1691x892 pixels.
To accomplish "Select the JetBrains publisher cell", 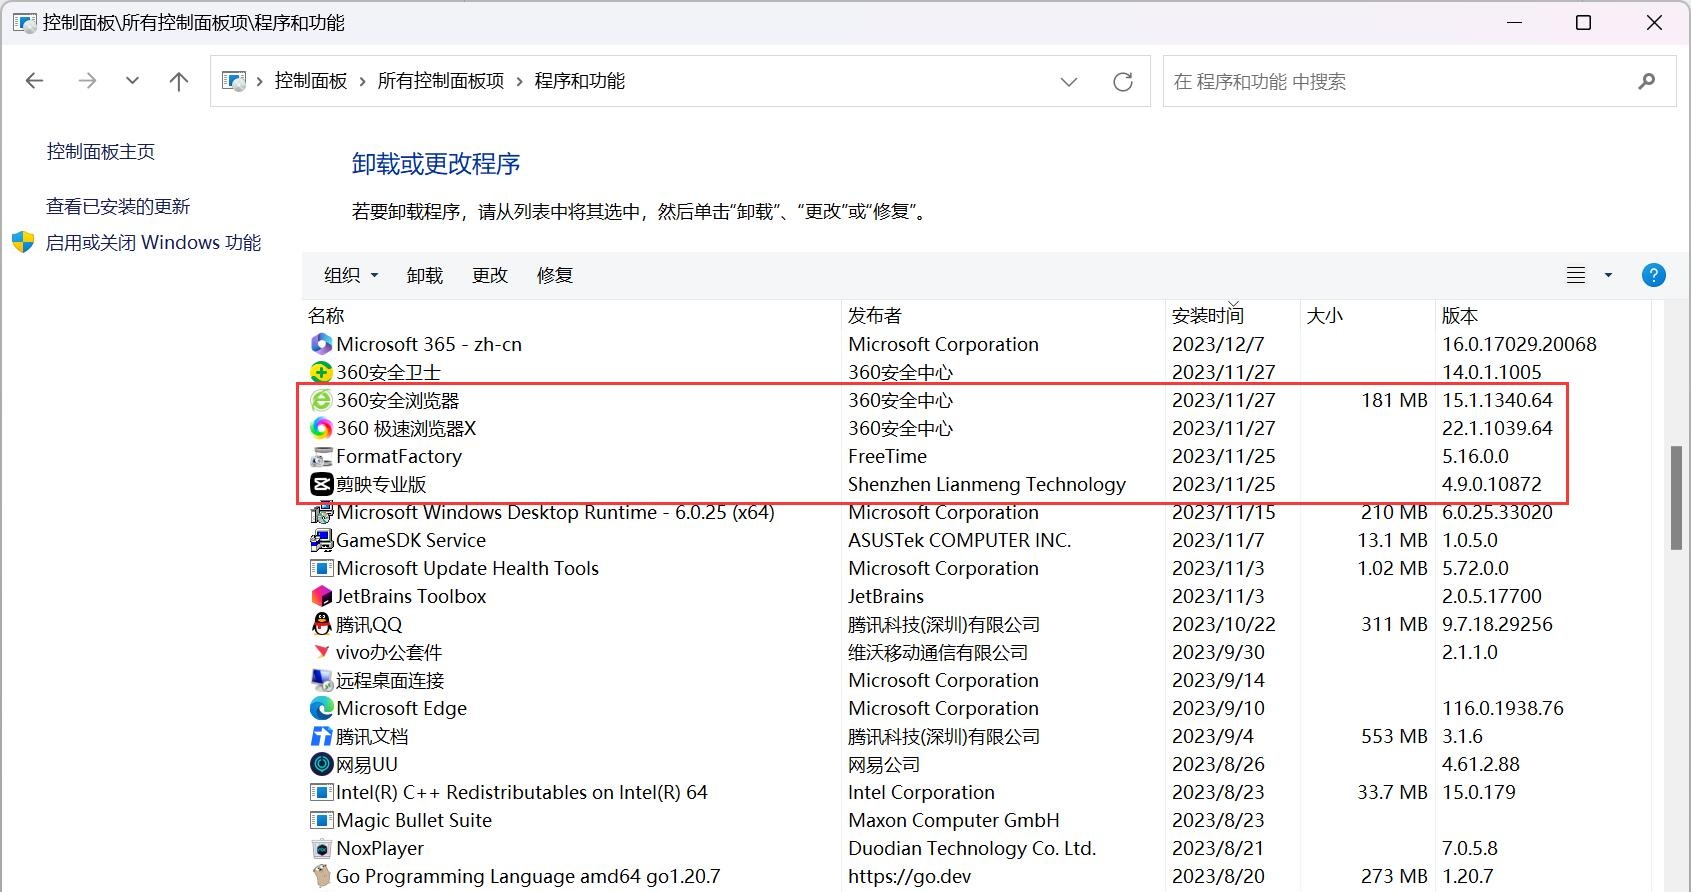I will pos(886,596).
